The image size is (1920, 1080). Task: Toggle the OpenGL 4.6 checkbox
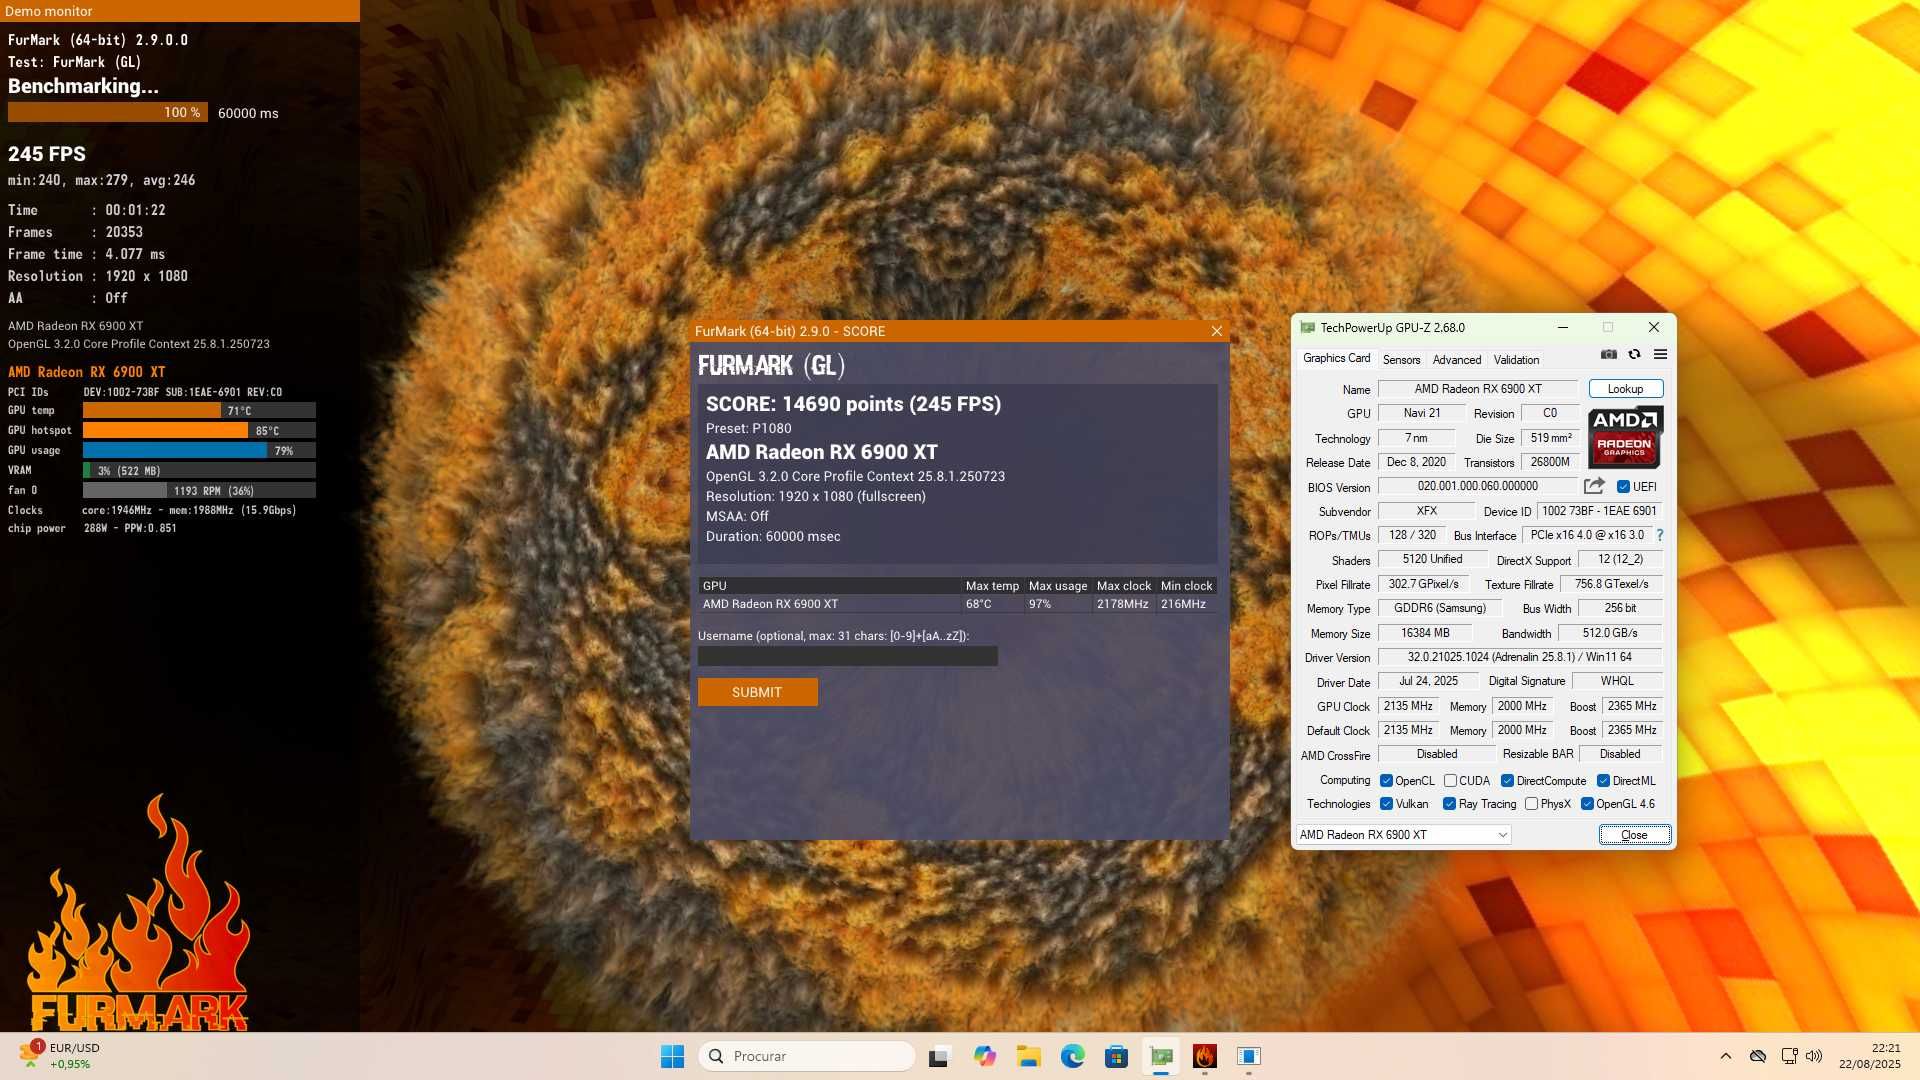pyautogui.click(x=1587, y=804)
